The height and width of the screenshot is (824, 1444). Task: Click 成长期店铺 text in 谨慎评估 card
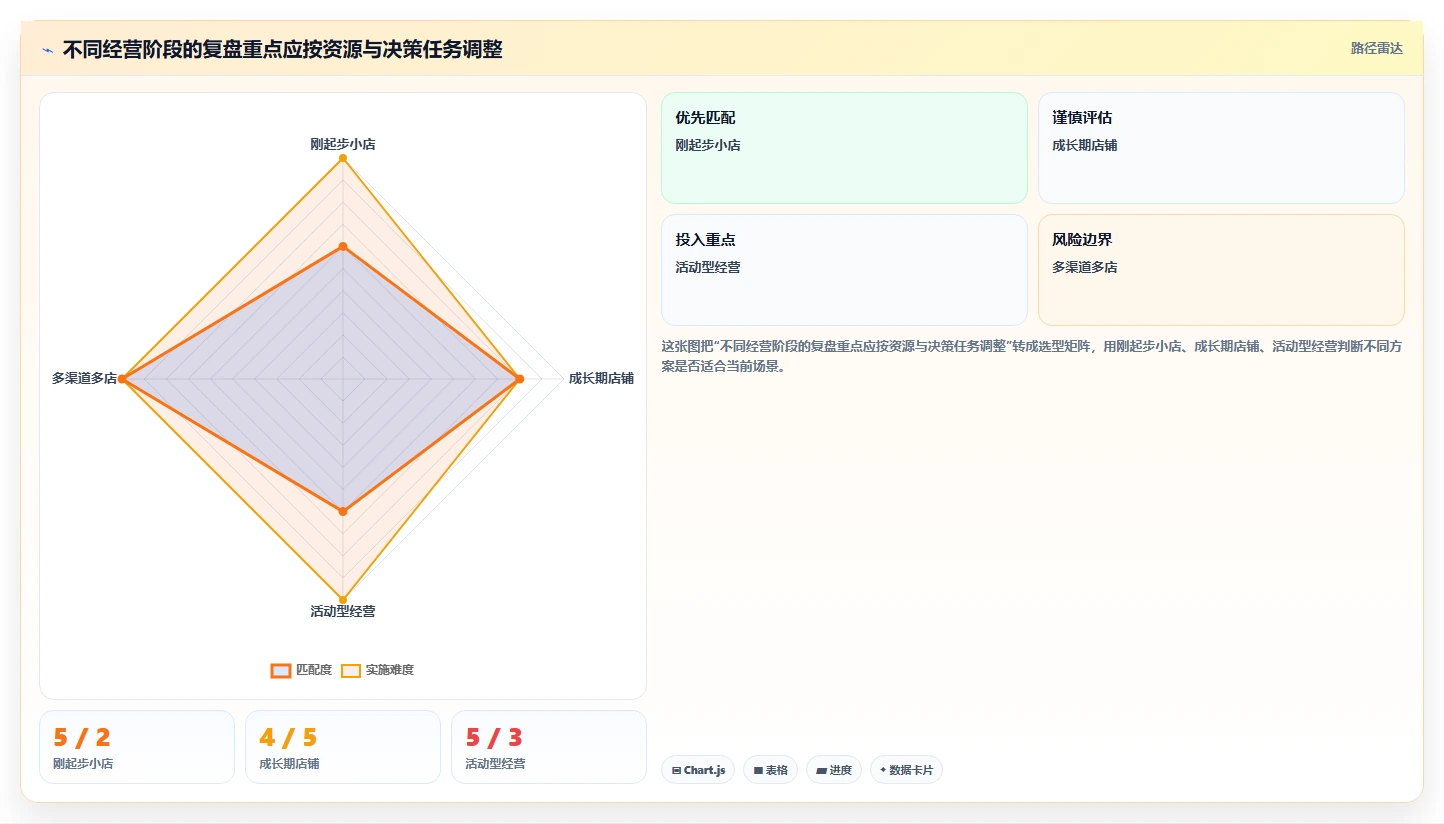point(1085,145)
